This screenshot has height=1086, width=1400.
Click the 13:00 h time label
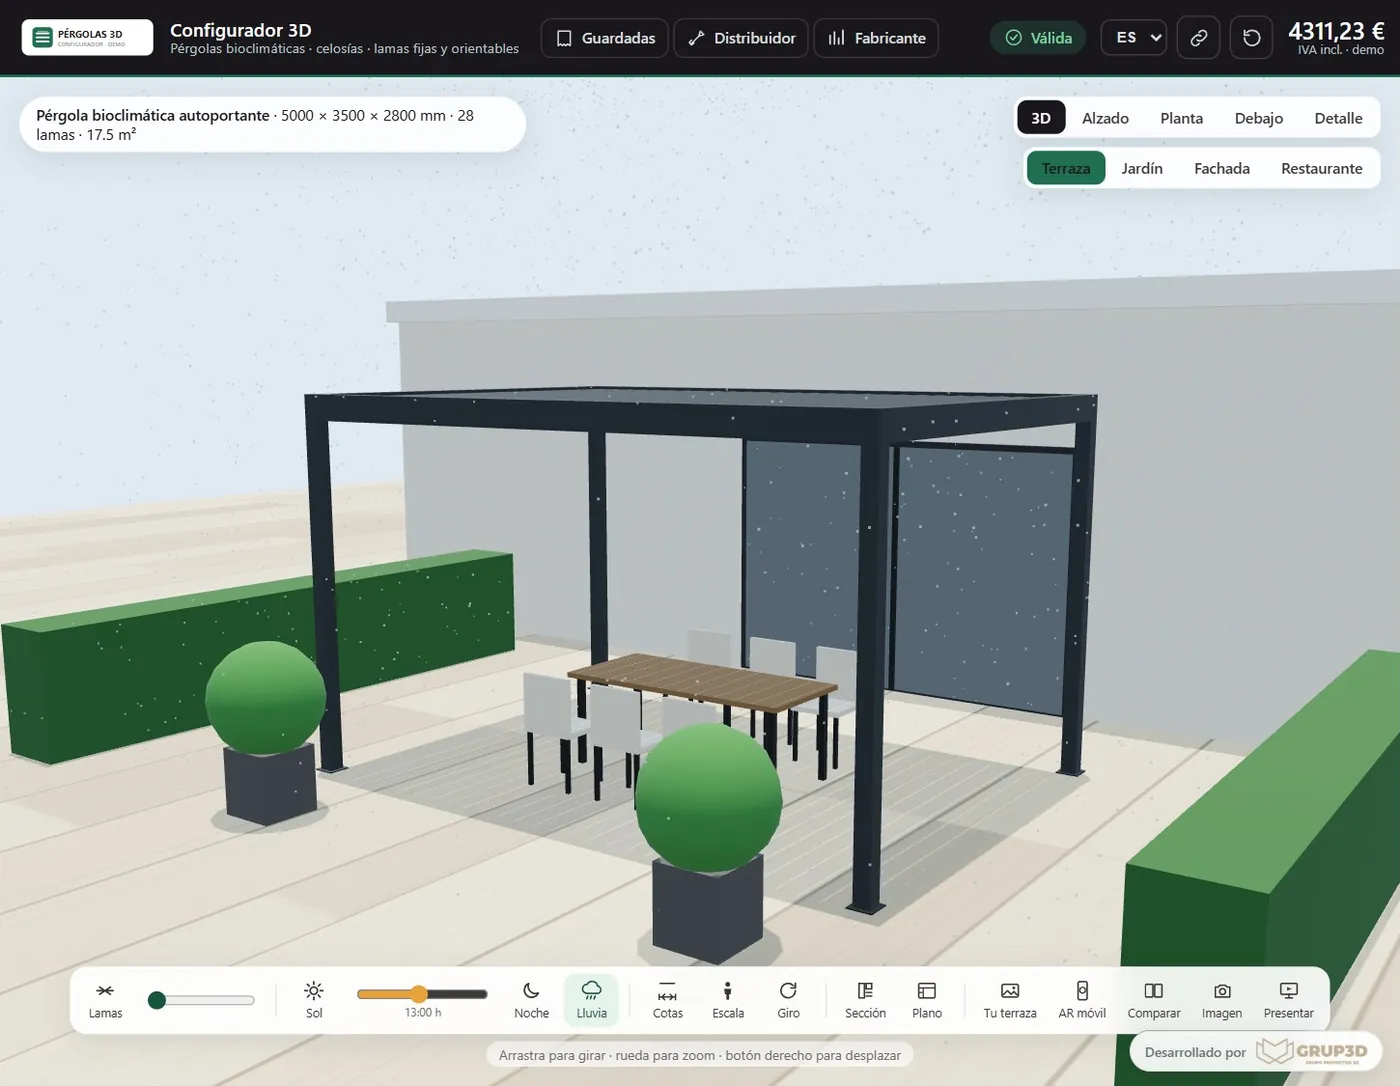point(423,1013)
